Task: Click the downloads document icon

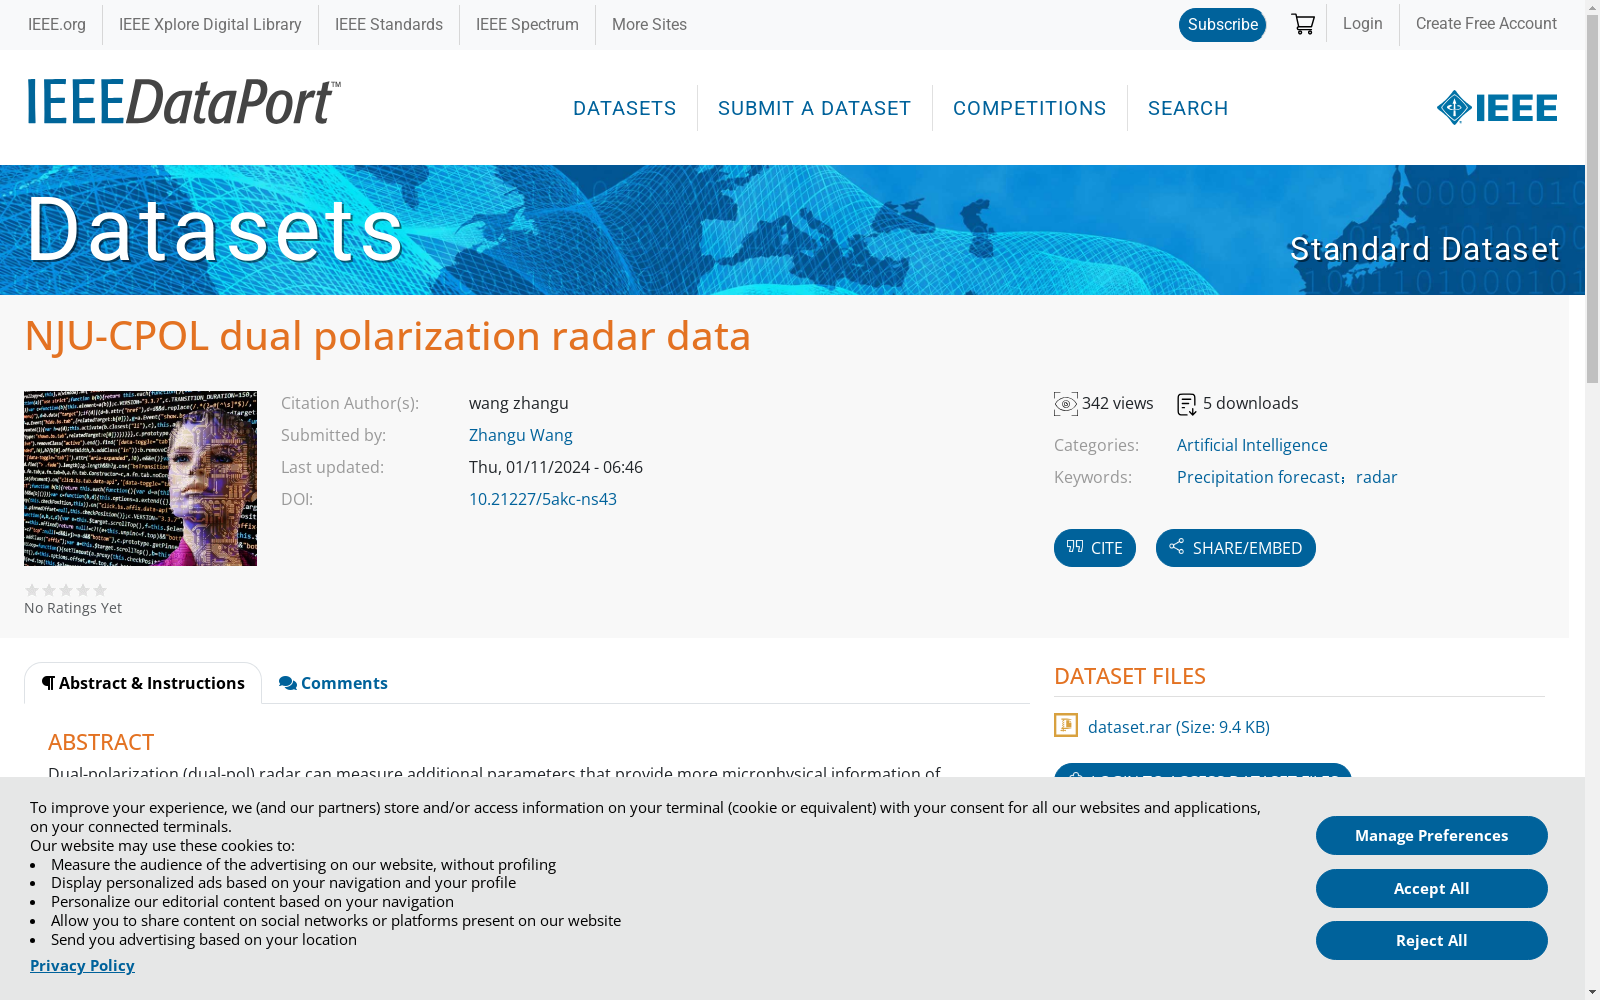Action: pyautogui.click(x=1187, y=404)
